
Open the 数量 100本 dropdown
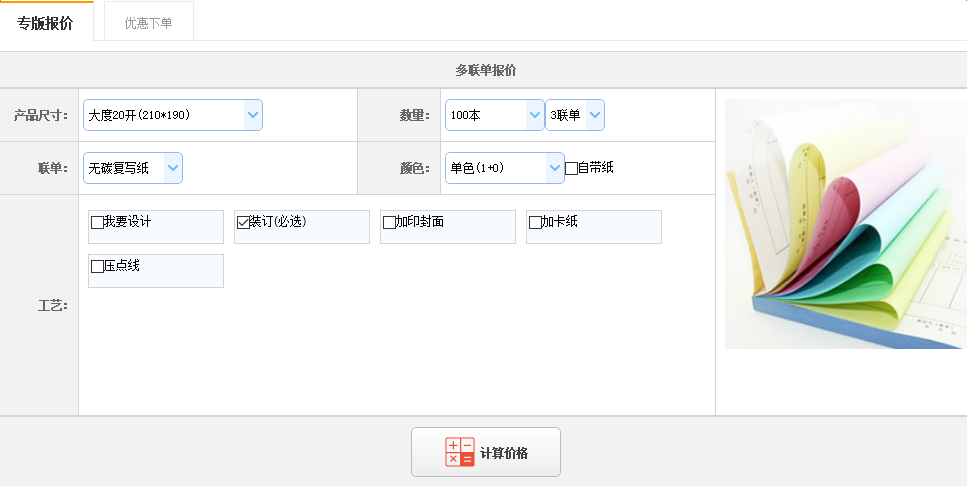coord(494,115)
